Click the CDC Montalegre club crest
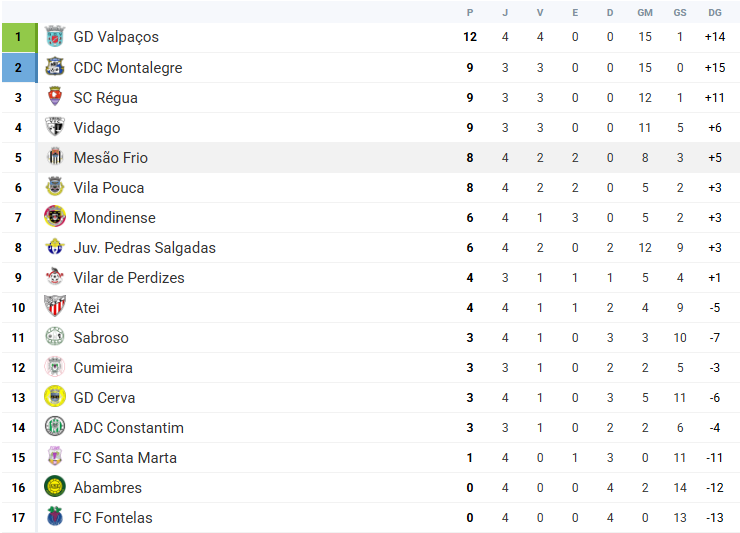 (55, 67)
